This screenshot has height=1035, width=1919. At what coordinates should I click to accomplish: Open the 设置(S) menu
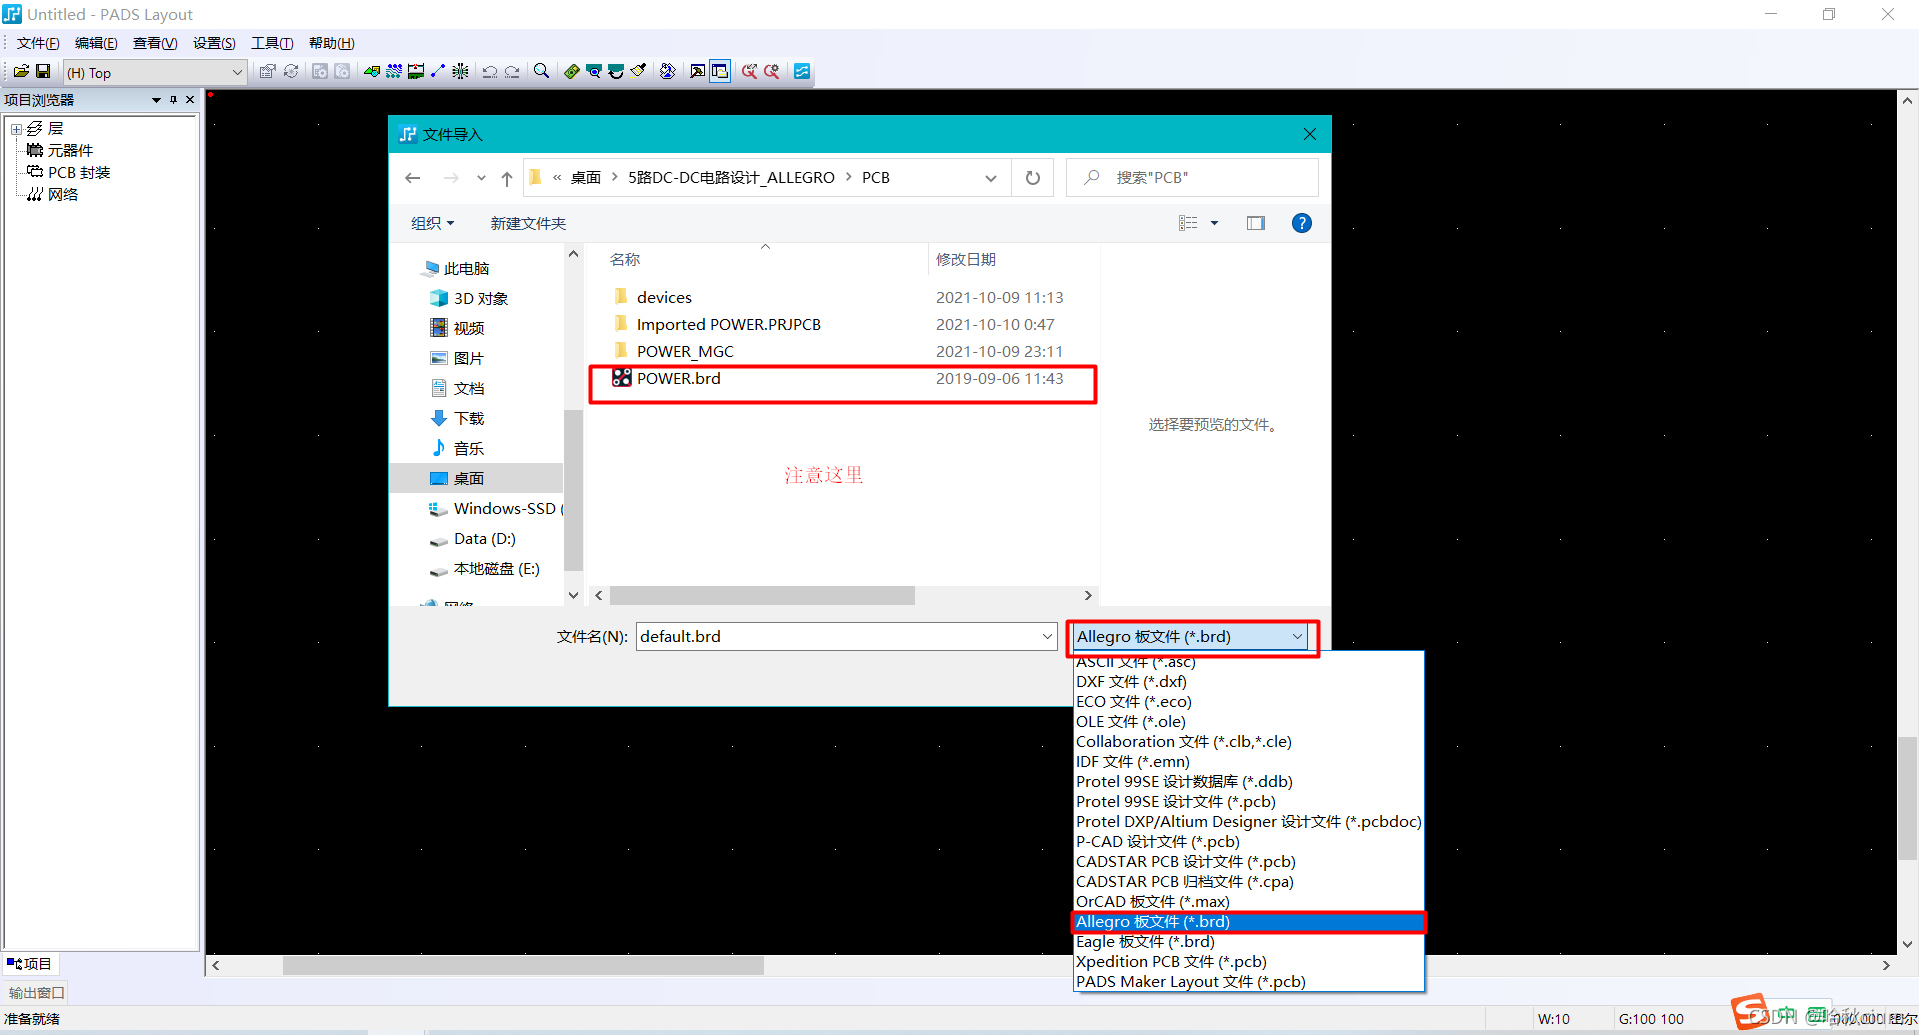click(x=214, y=43)
